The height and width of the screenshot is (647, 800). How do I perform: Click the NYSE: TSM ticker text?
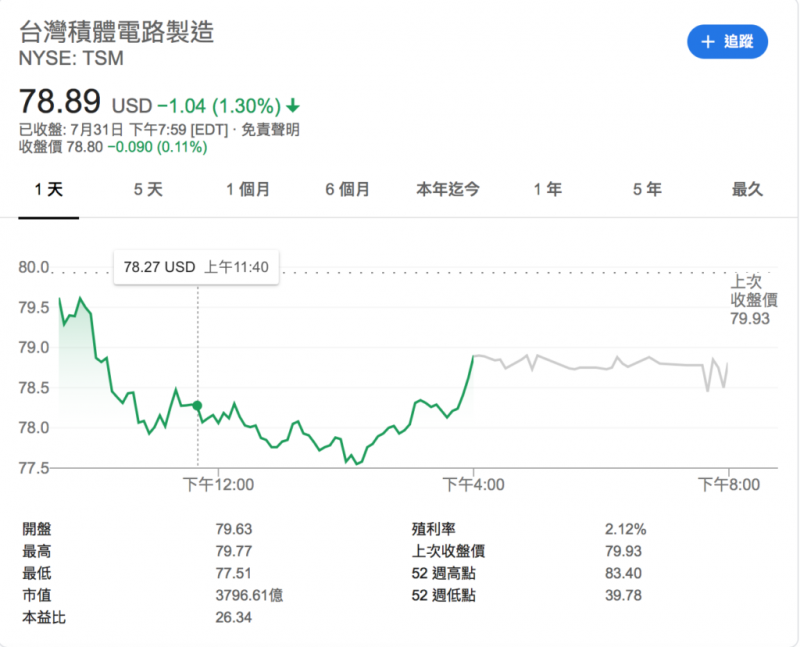tap(71, 58)
